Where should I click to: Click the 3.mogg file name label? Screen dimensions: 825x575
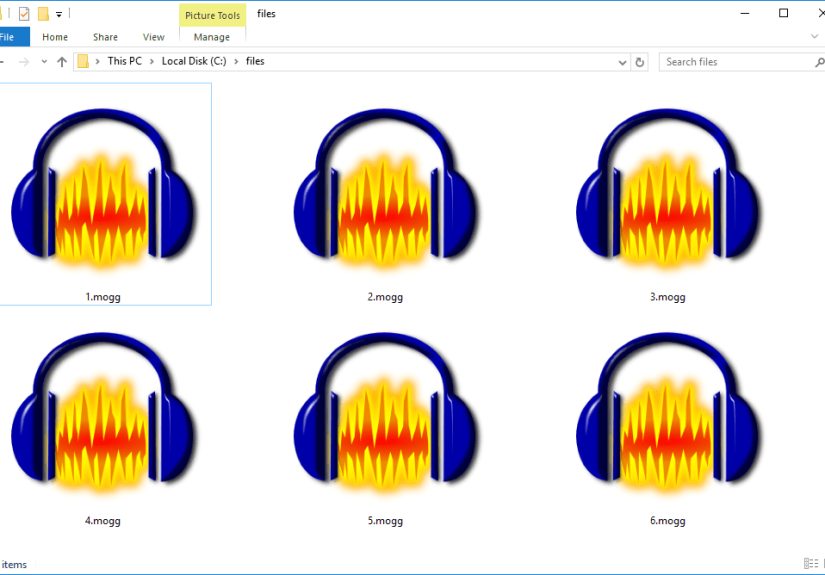(x=668, y=297)
